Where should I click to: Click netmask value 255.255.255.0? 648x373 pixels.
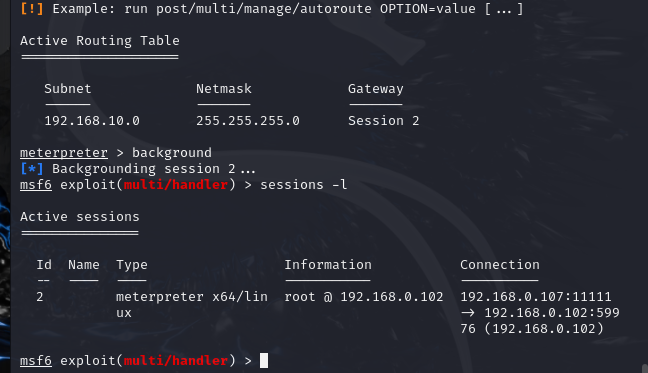[x=248, y=121]
